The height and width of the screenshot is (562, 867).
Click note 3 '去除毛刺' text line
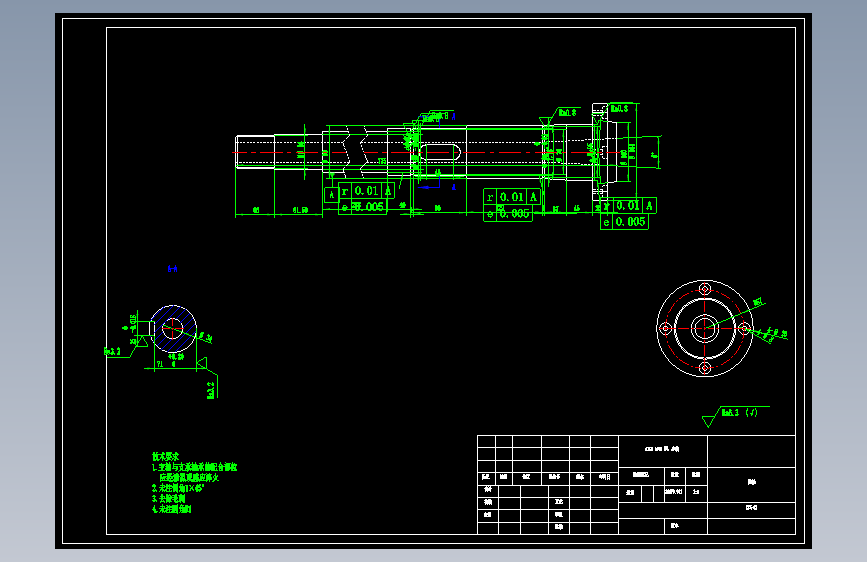169,498
